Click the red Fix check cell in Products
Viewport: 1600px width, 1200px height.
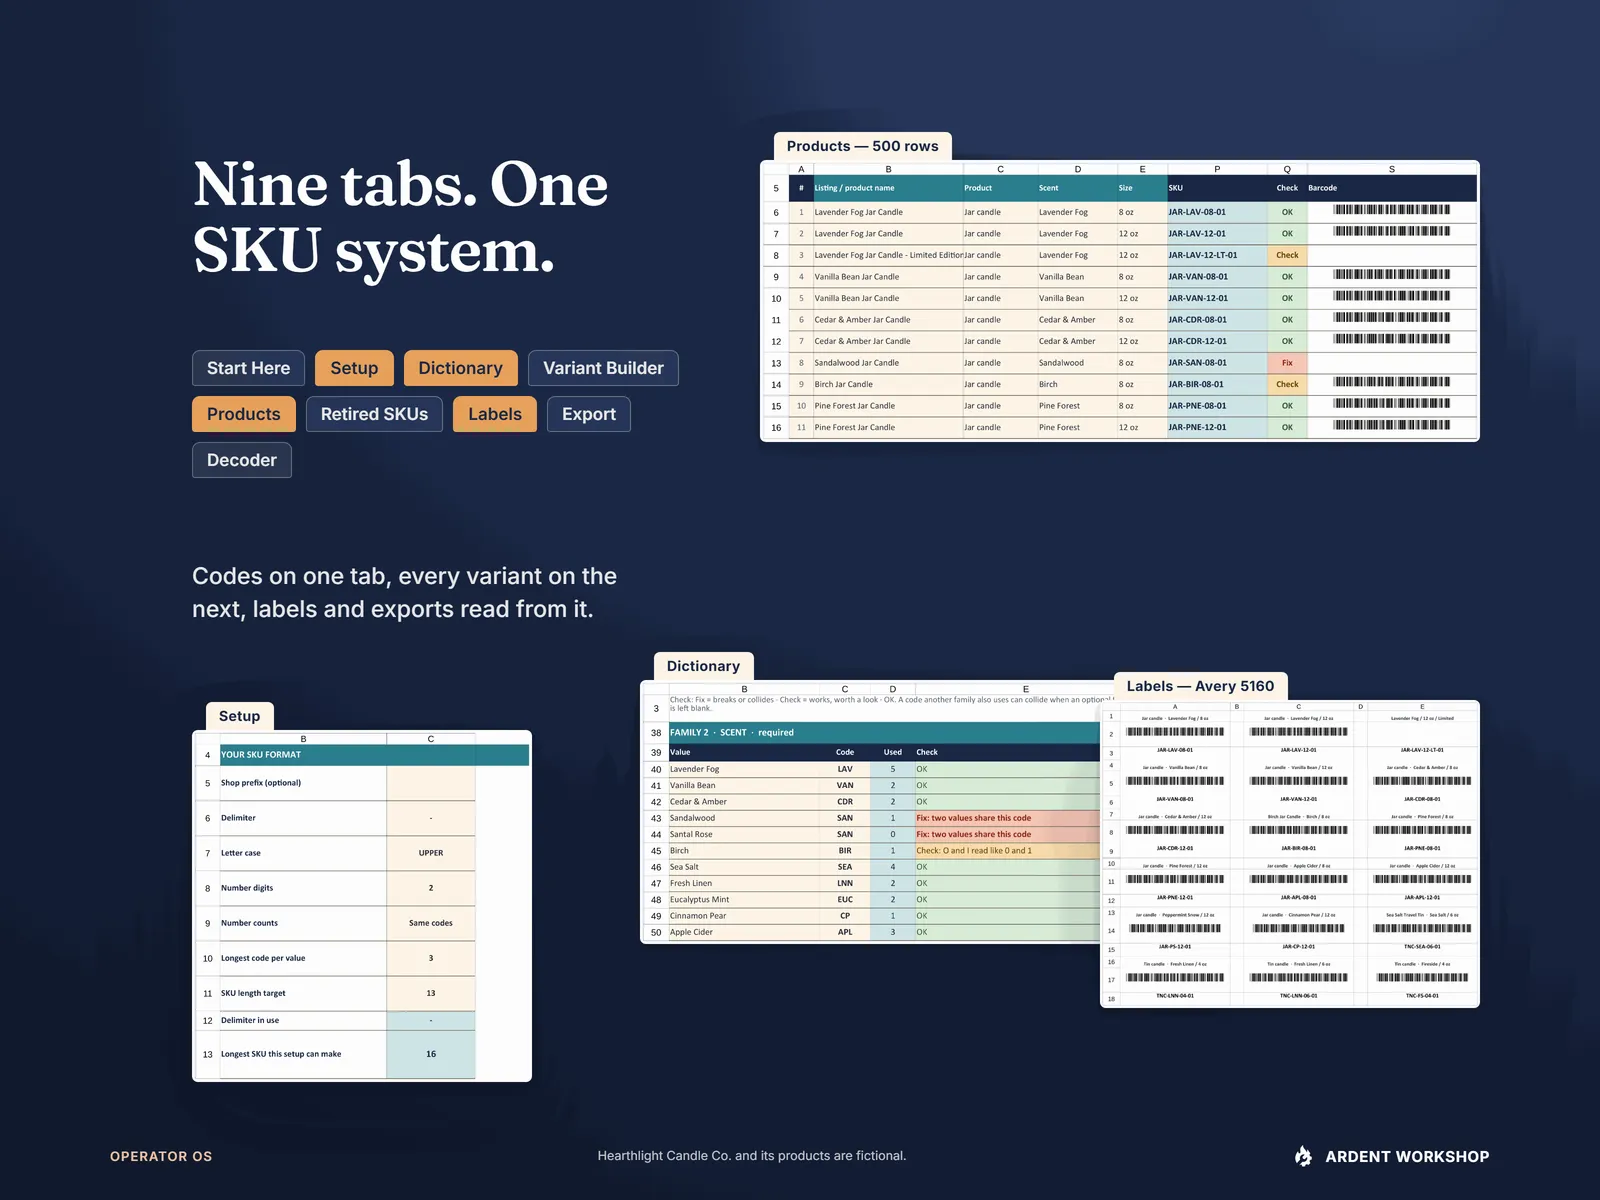tap(1287, 363)
